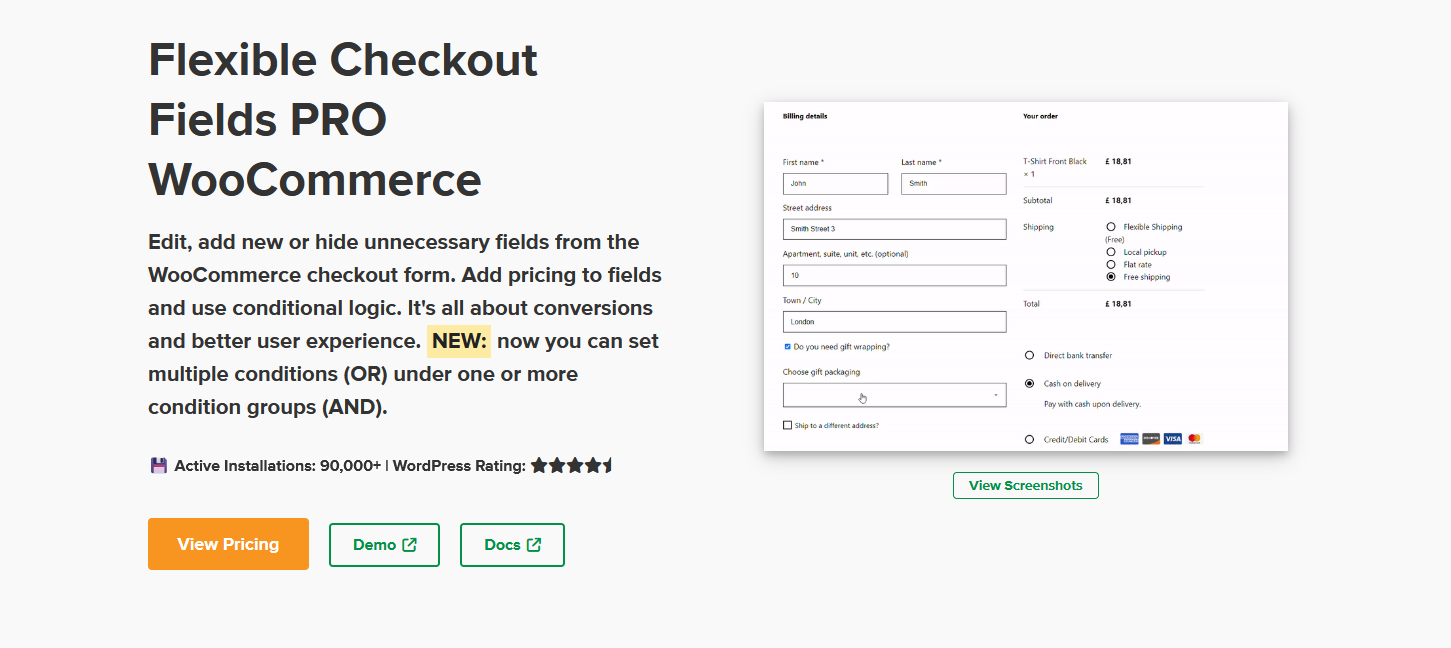Choose the Cash on delivery radio button

1030,383
